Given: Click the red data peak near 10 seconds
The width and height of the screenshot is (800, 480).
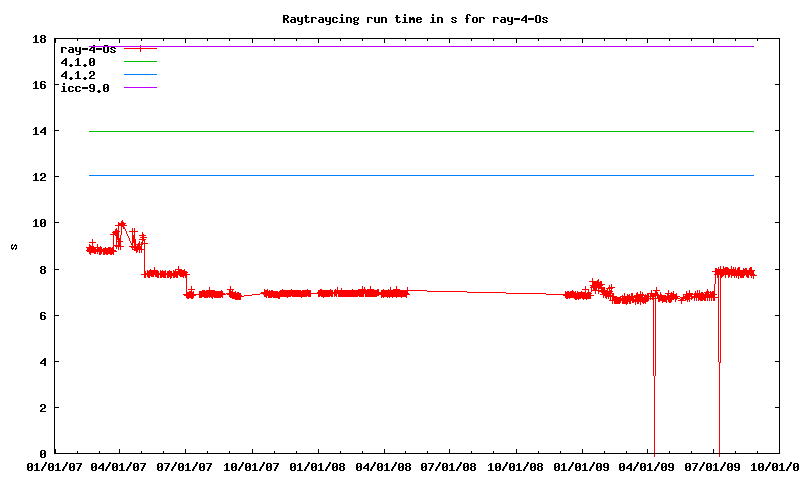Looking at the screenshot, I should click(x=121, y=224).
